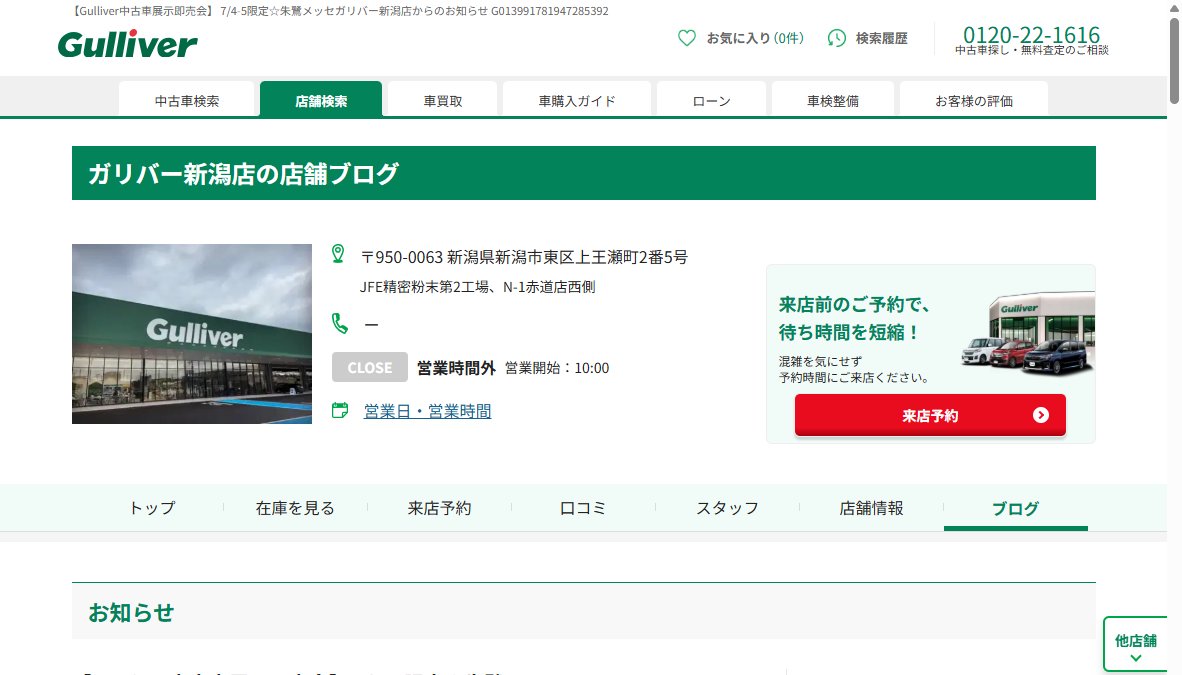Screen dimensions: 1182x675
Task: Click the arrow icon on 来店予約 button
Action: (1041, 415)
